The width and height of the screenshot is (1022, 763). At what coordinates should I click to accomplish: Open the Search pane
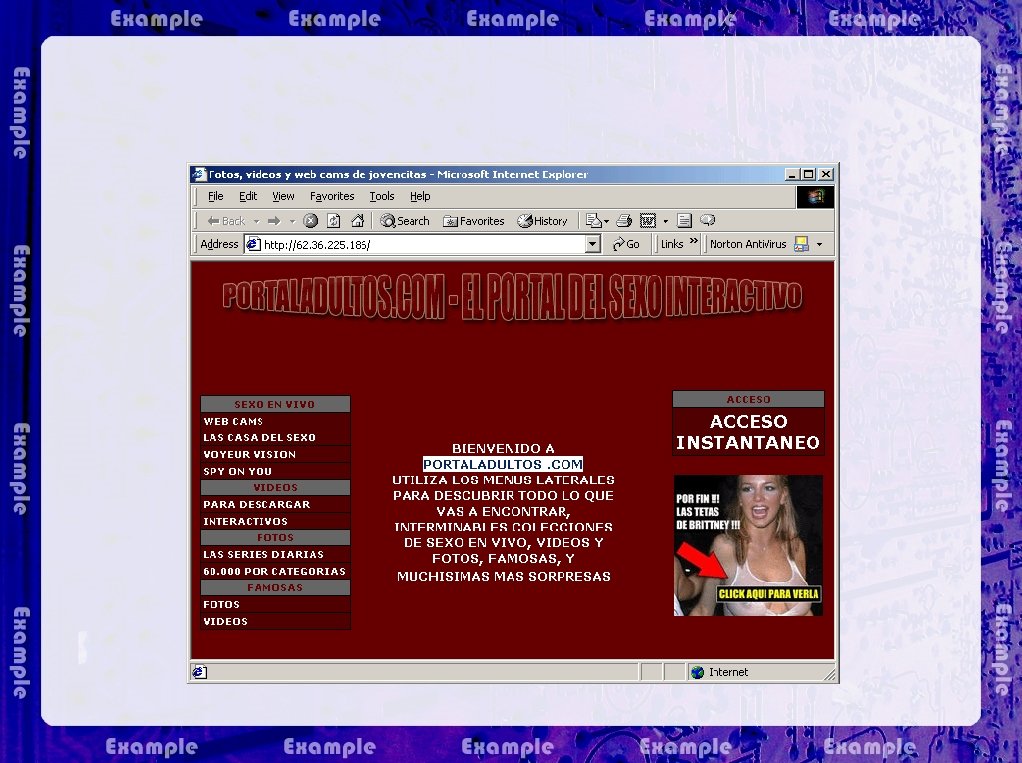(405, 221)
